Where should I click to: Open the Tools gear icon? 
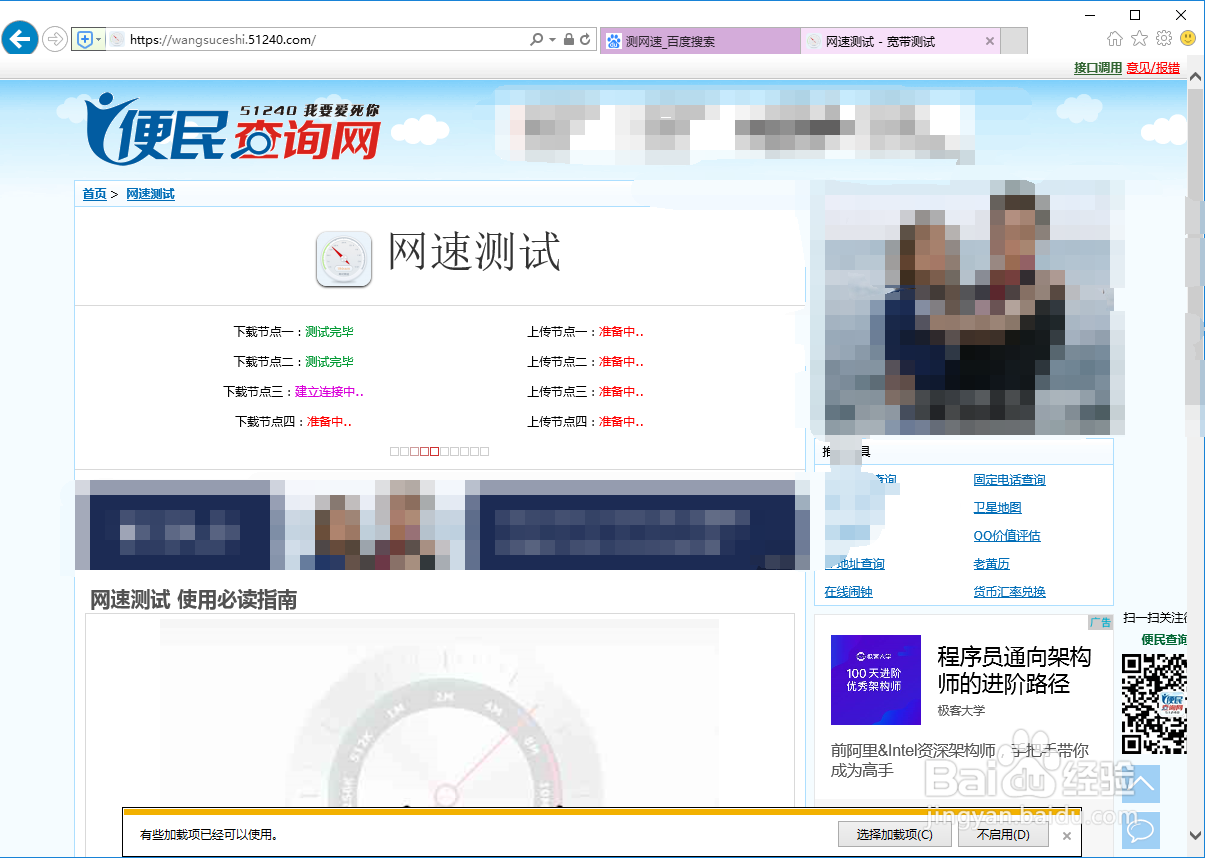tap(1163, 39)
